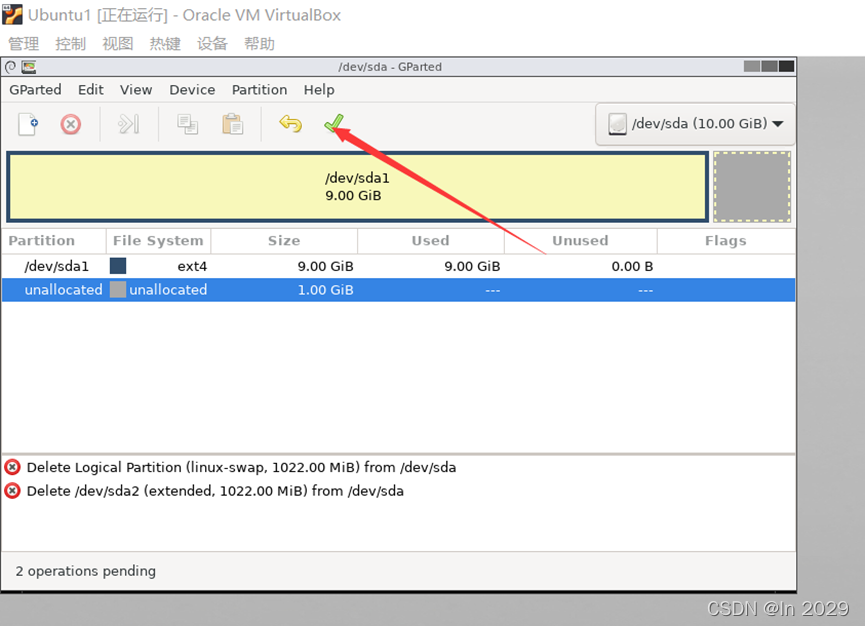Image resolution: width=865 pixels, height=626 pixels.
Task: Open the Partition menu
Action: click(259, 90)
